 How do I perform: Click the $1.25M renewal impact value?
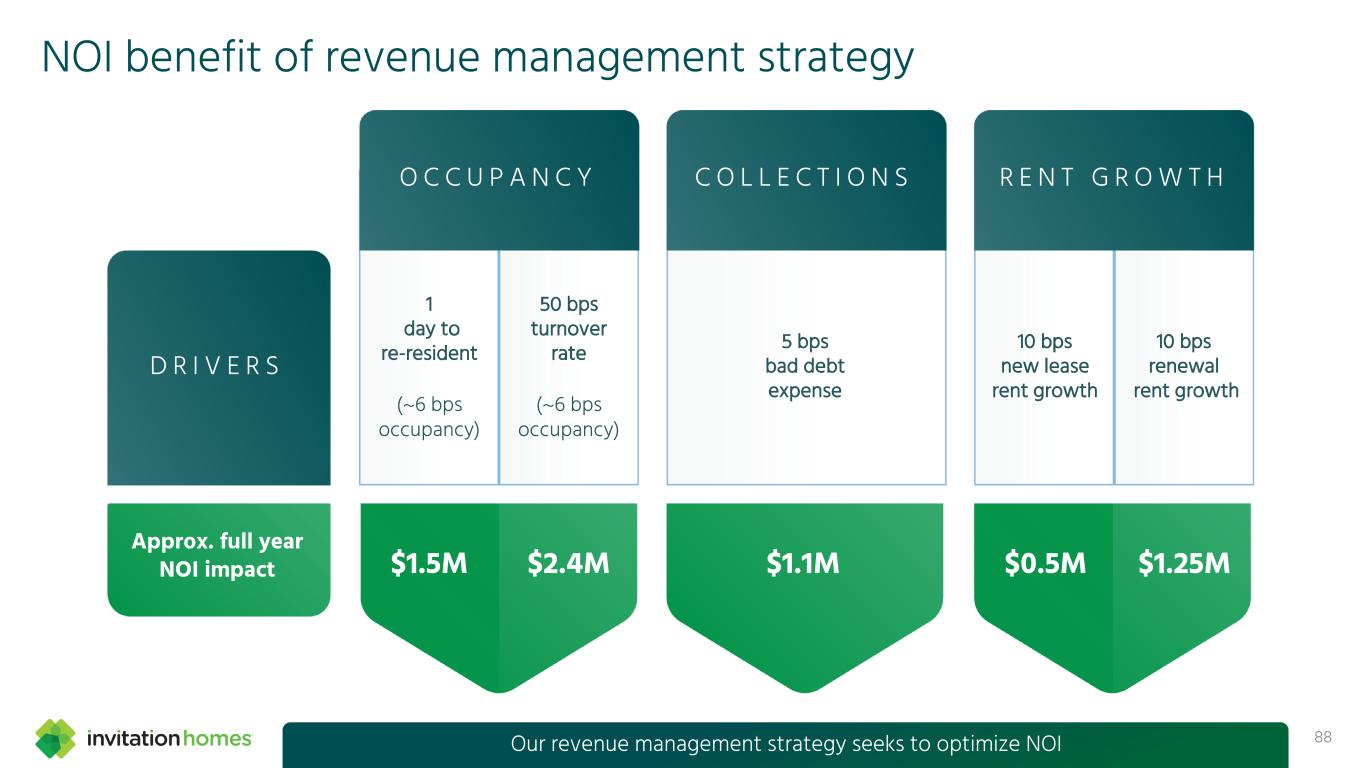click(x=1184, y=565)
